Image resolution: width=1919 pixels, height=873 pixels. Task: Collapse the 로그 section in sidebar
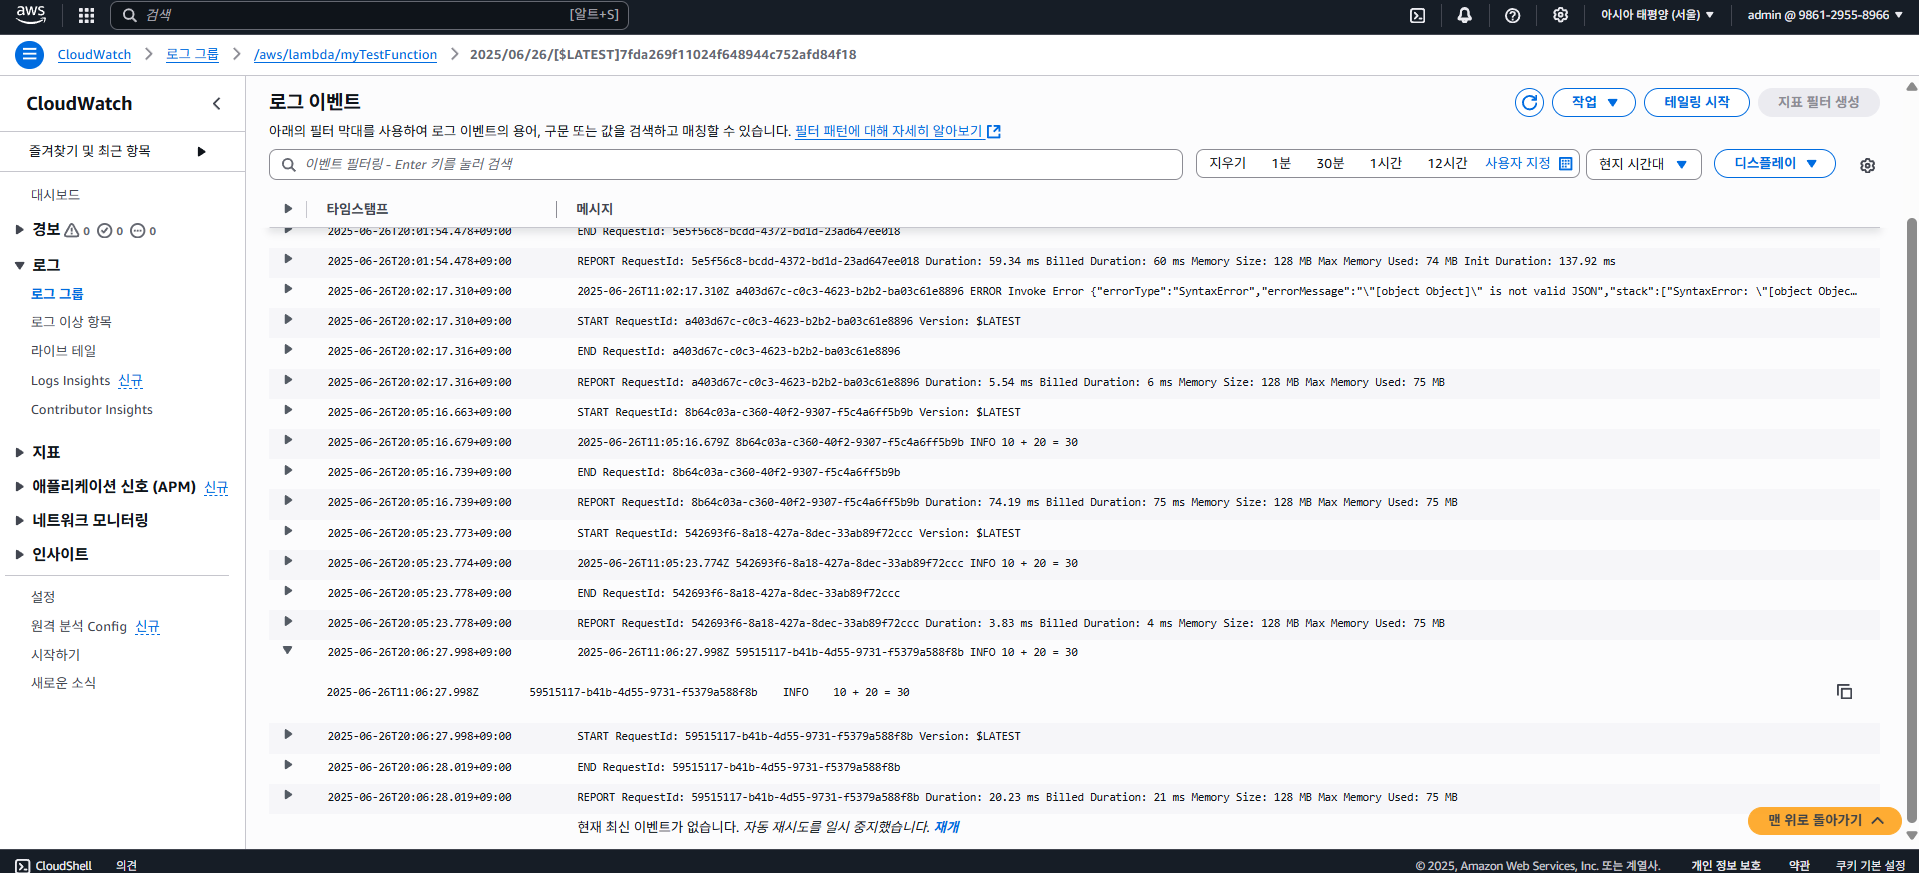pyautogui.click(x=19, y=265)
